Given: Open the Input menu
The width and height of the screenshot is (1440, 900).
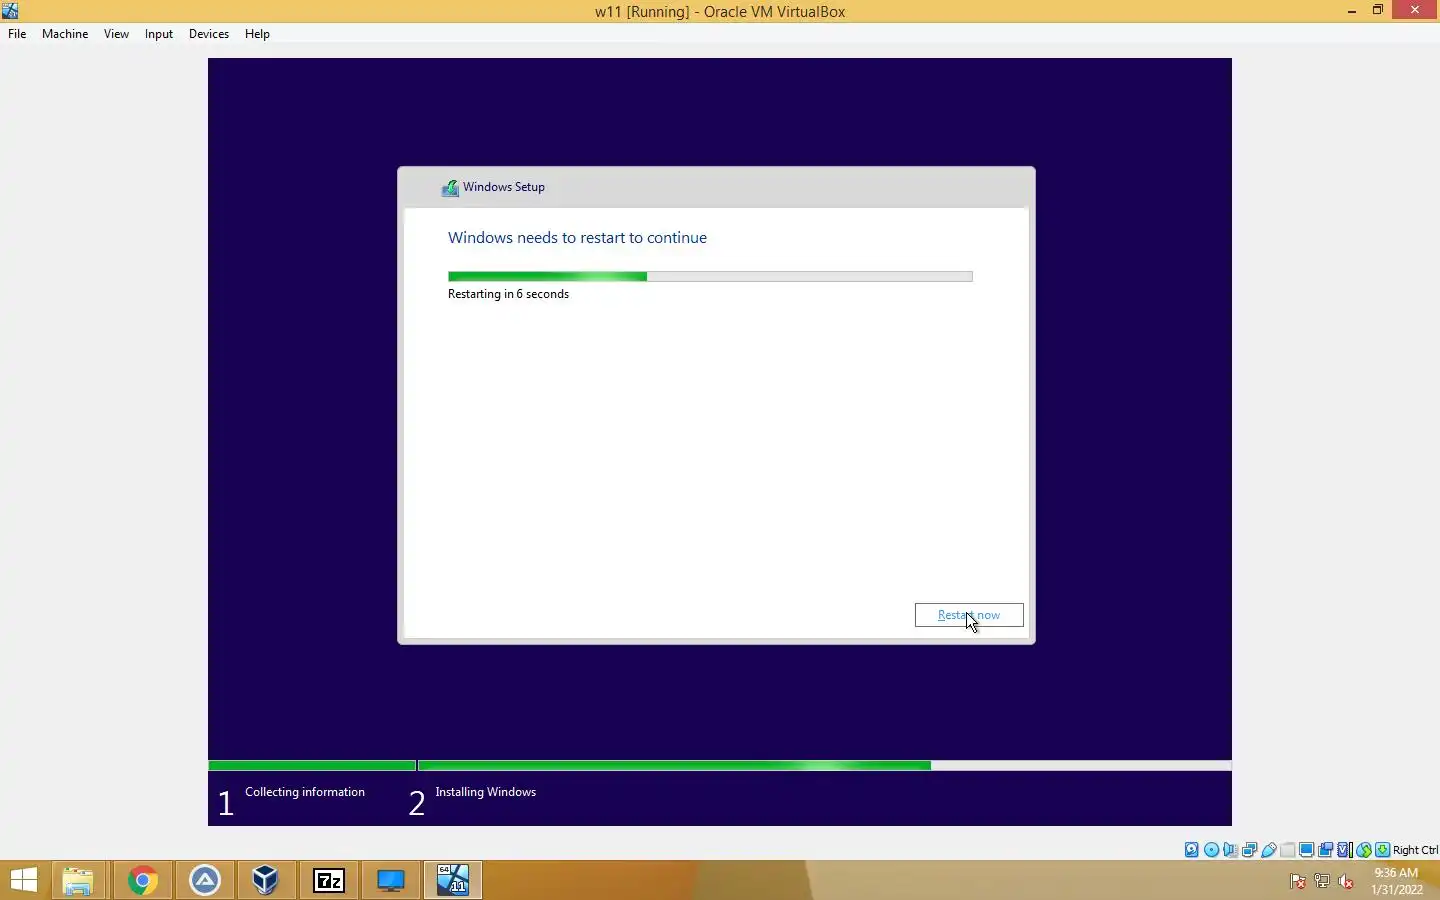Looking at the screenshot, I should (x=158, y=33).
